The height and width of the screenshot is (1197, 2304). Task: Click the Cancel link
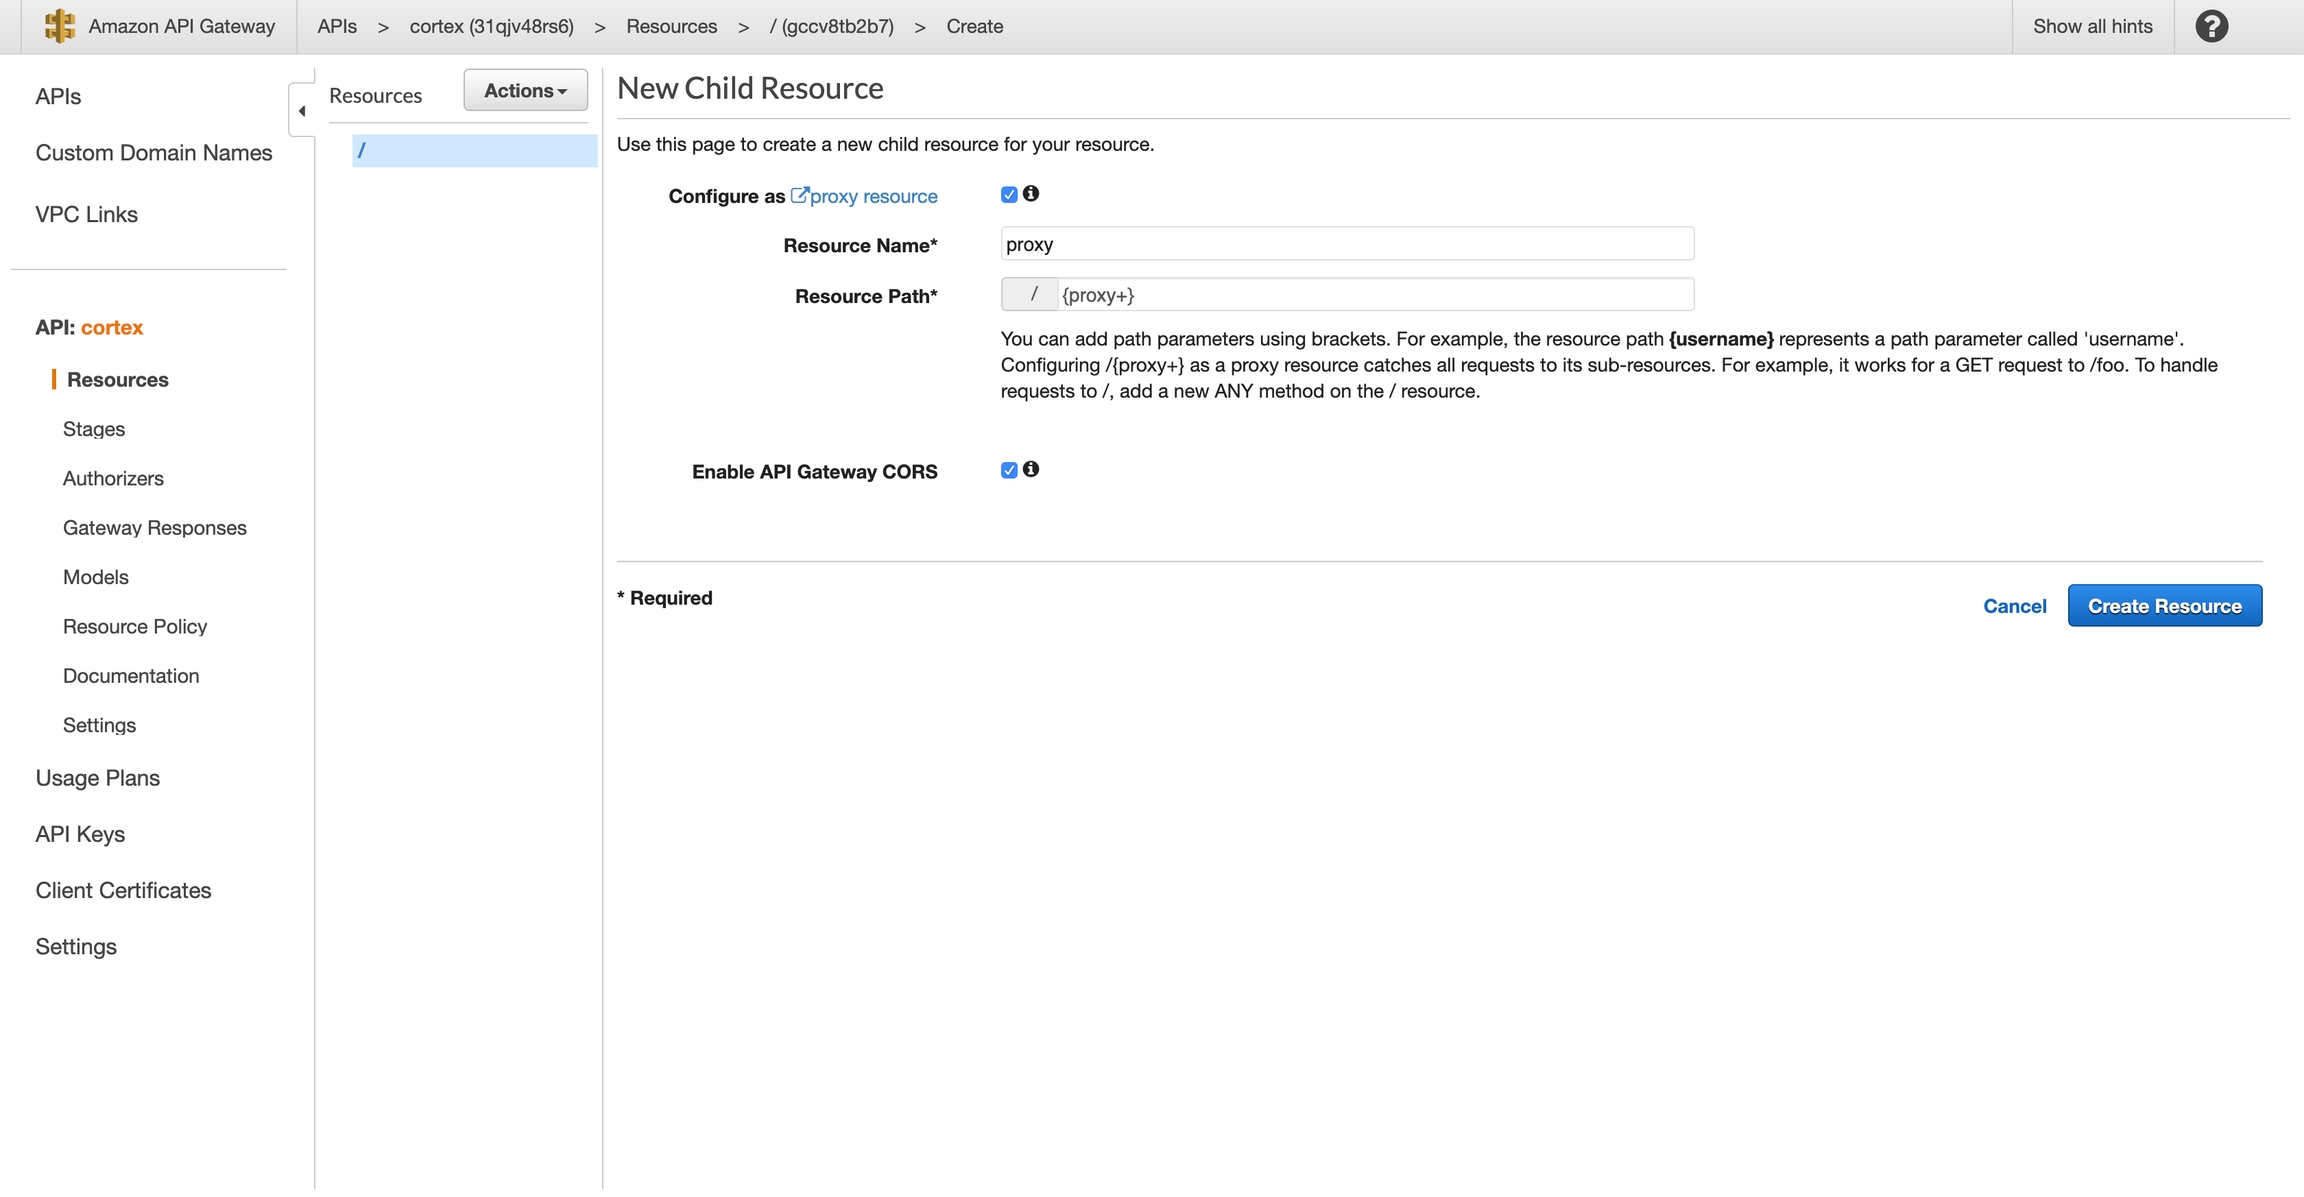(2014, 606)
